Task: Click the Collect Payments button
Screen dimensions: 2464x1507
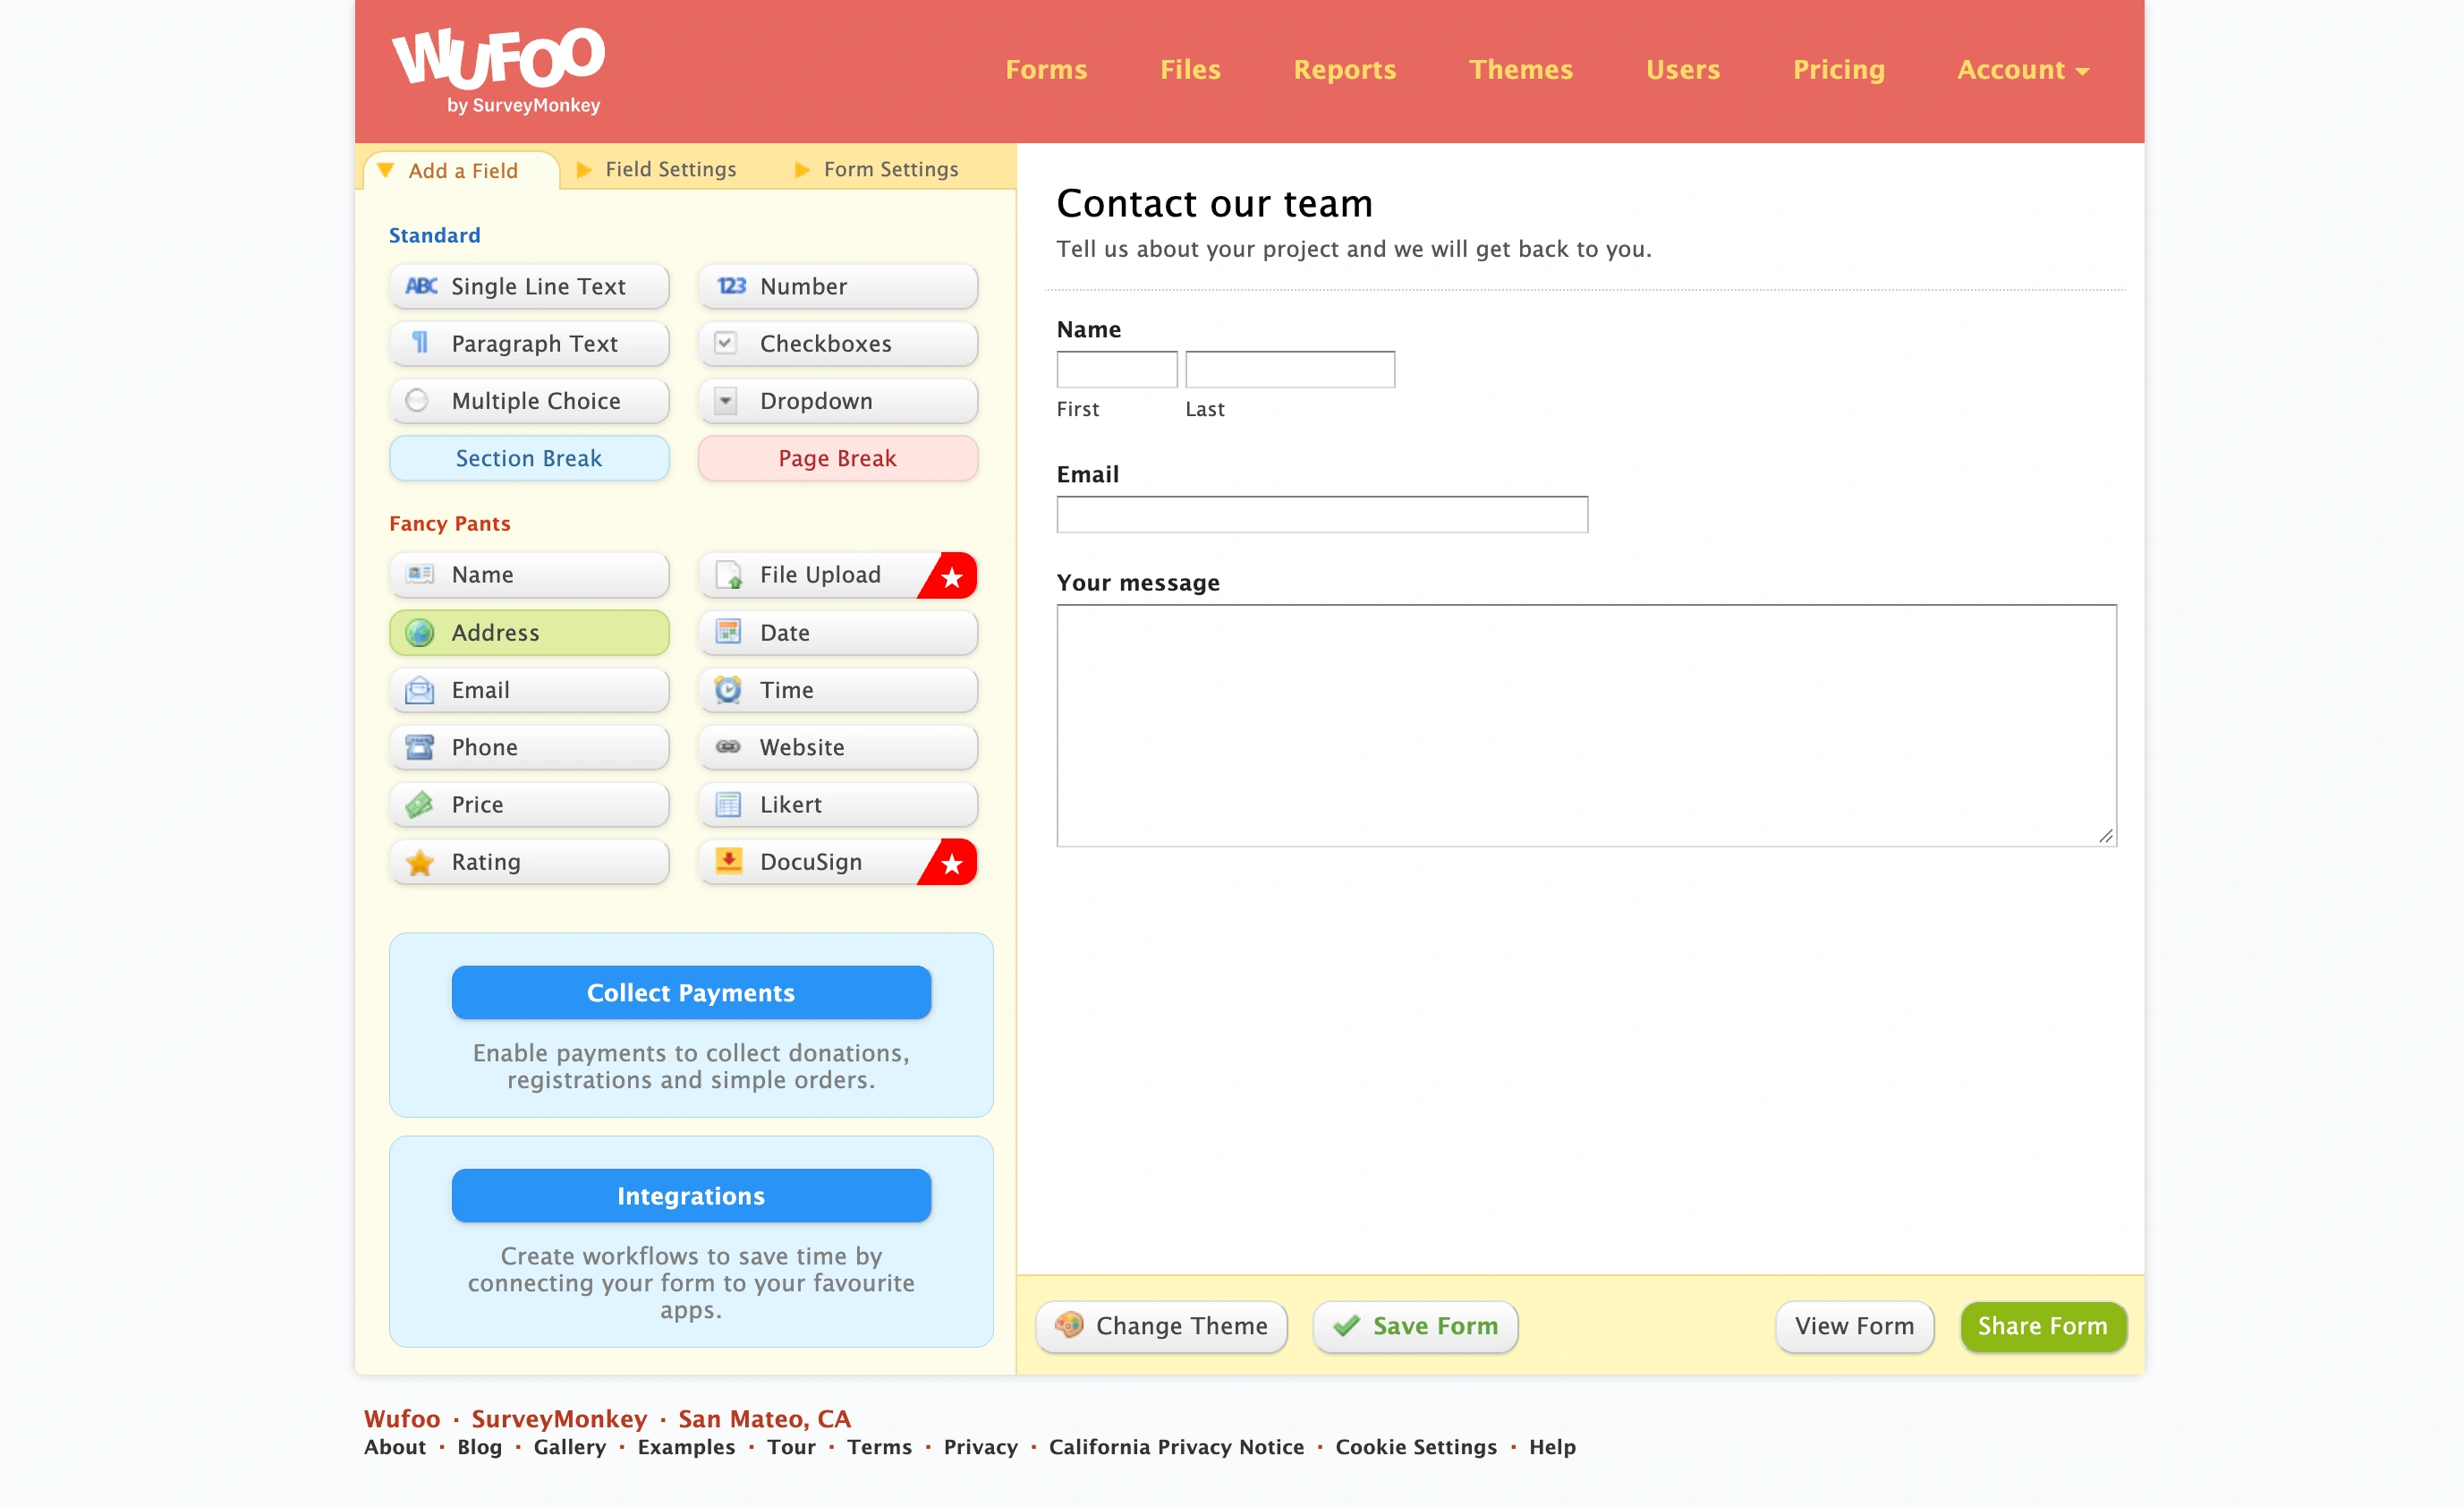Action: [691, 992]
